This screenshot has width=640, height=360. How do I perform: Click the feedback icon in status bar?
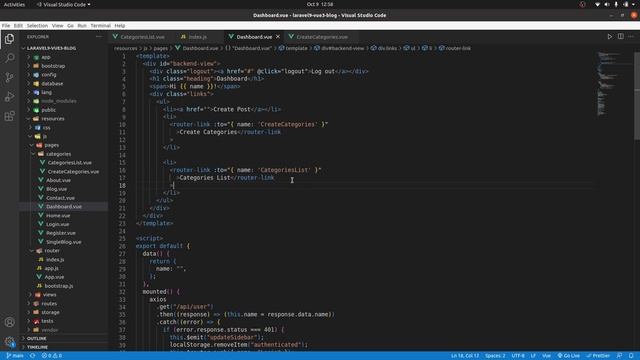click(x=619, y=356)
